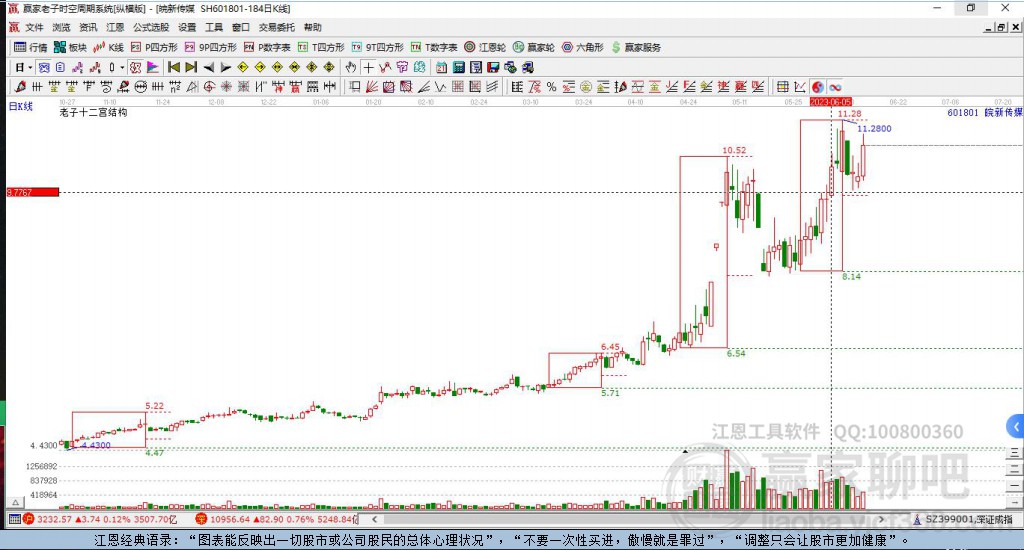The height and width of the screenshot is (550, 1024).
Task: Open the 江恩 menu
Action: tap(115, 27)
